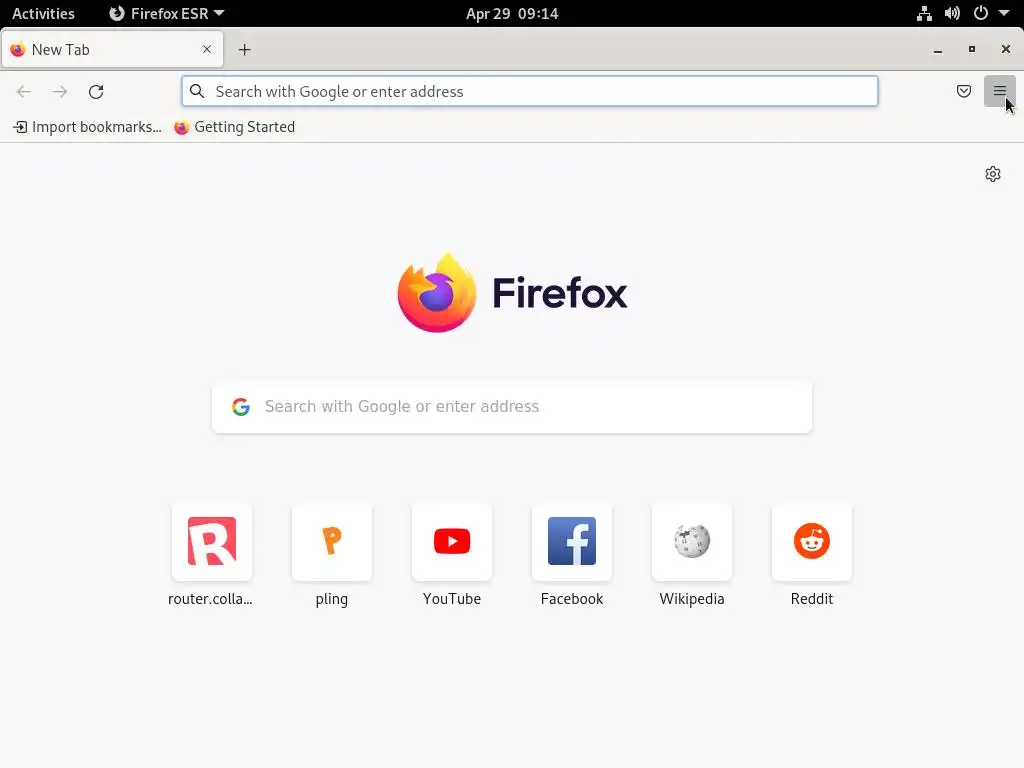
Task: Click the center Google search box
Action: point(512,407)
